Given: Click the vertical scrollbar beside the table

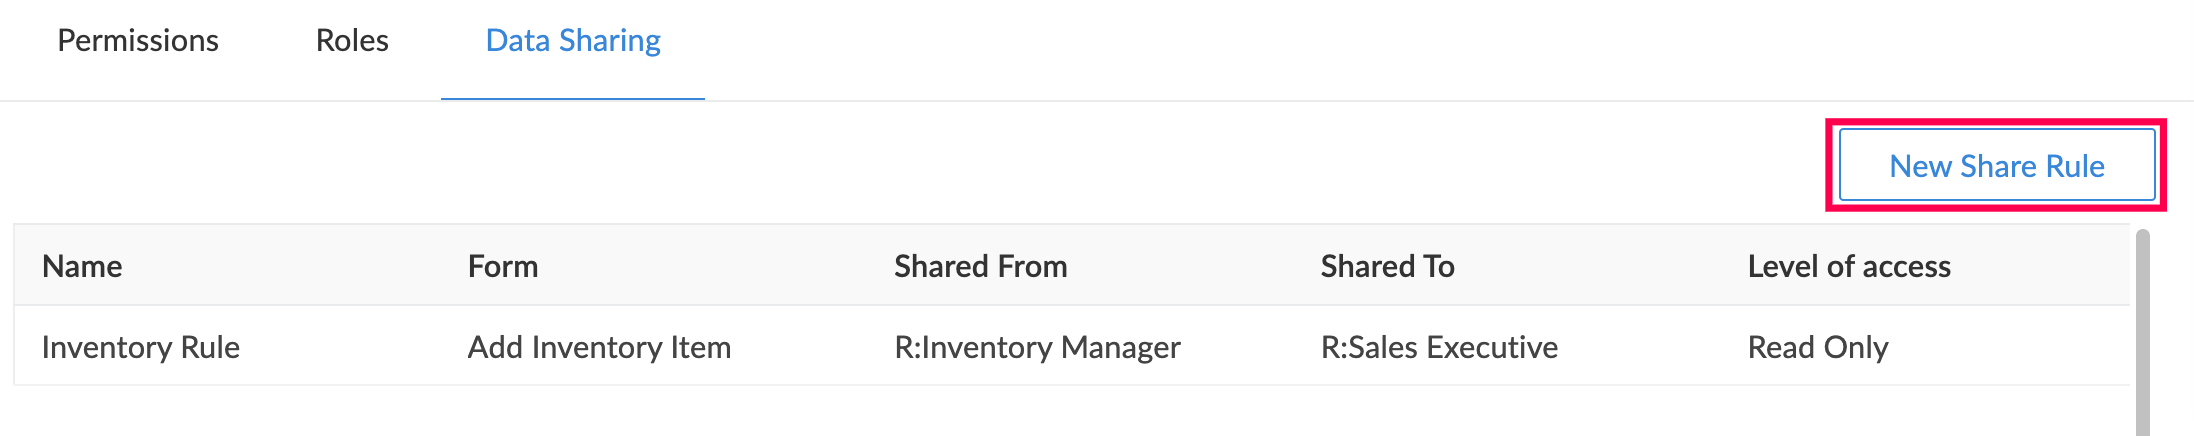Looking at the screenshot, I should [x=2142, y=330].
